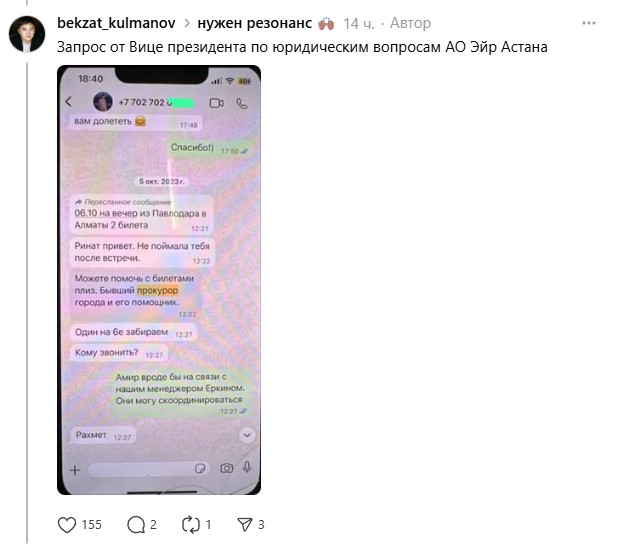Click the chat contact avatar

[103, 102]
